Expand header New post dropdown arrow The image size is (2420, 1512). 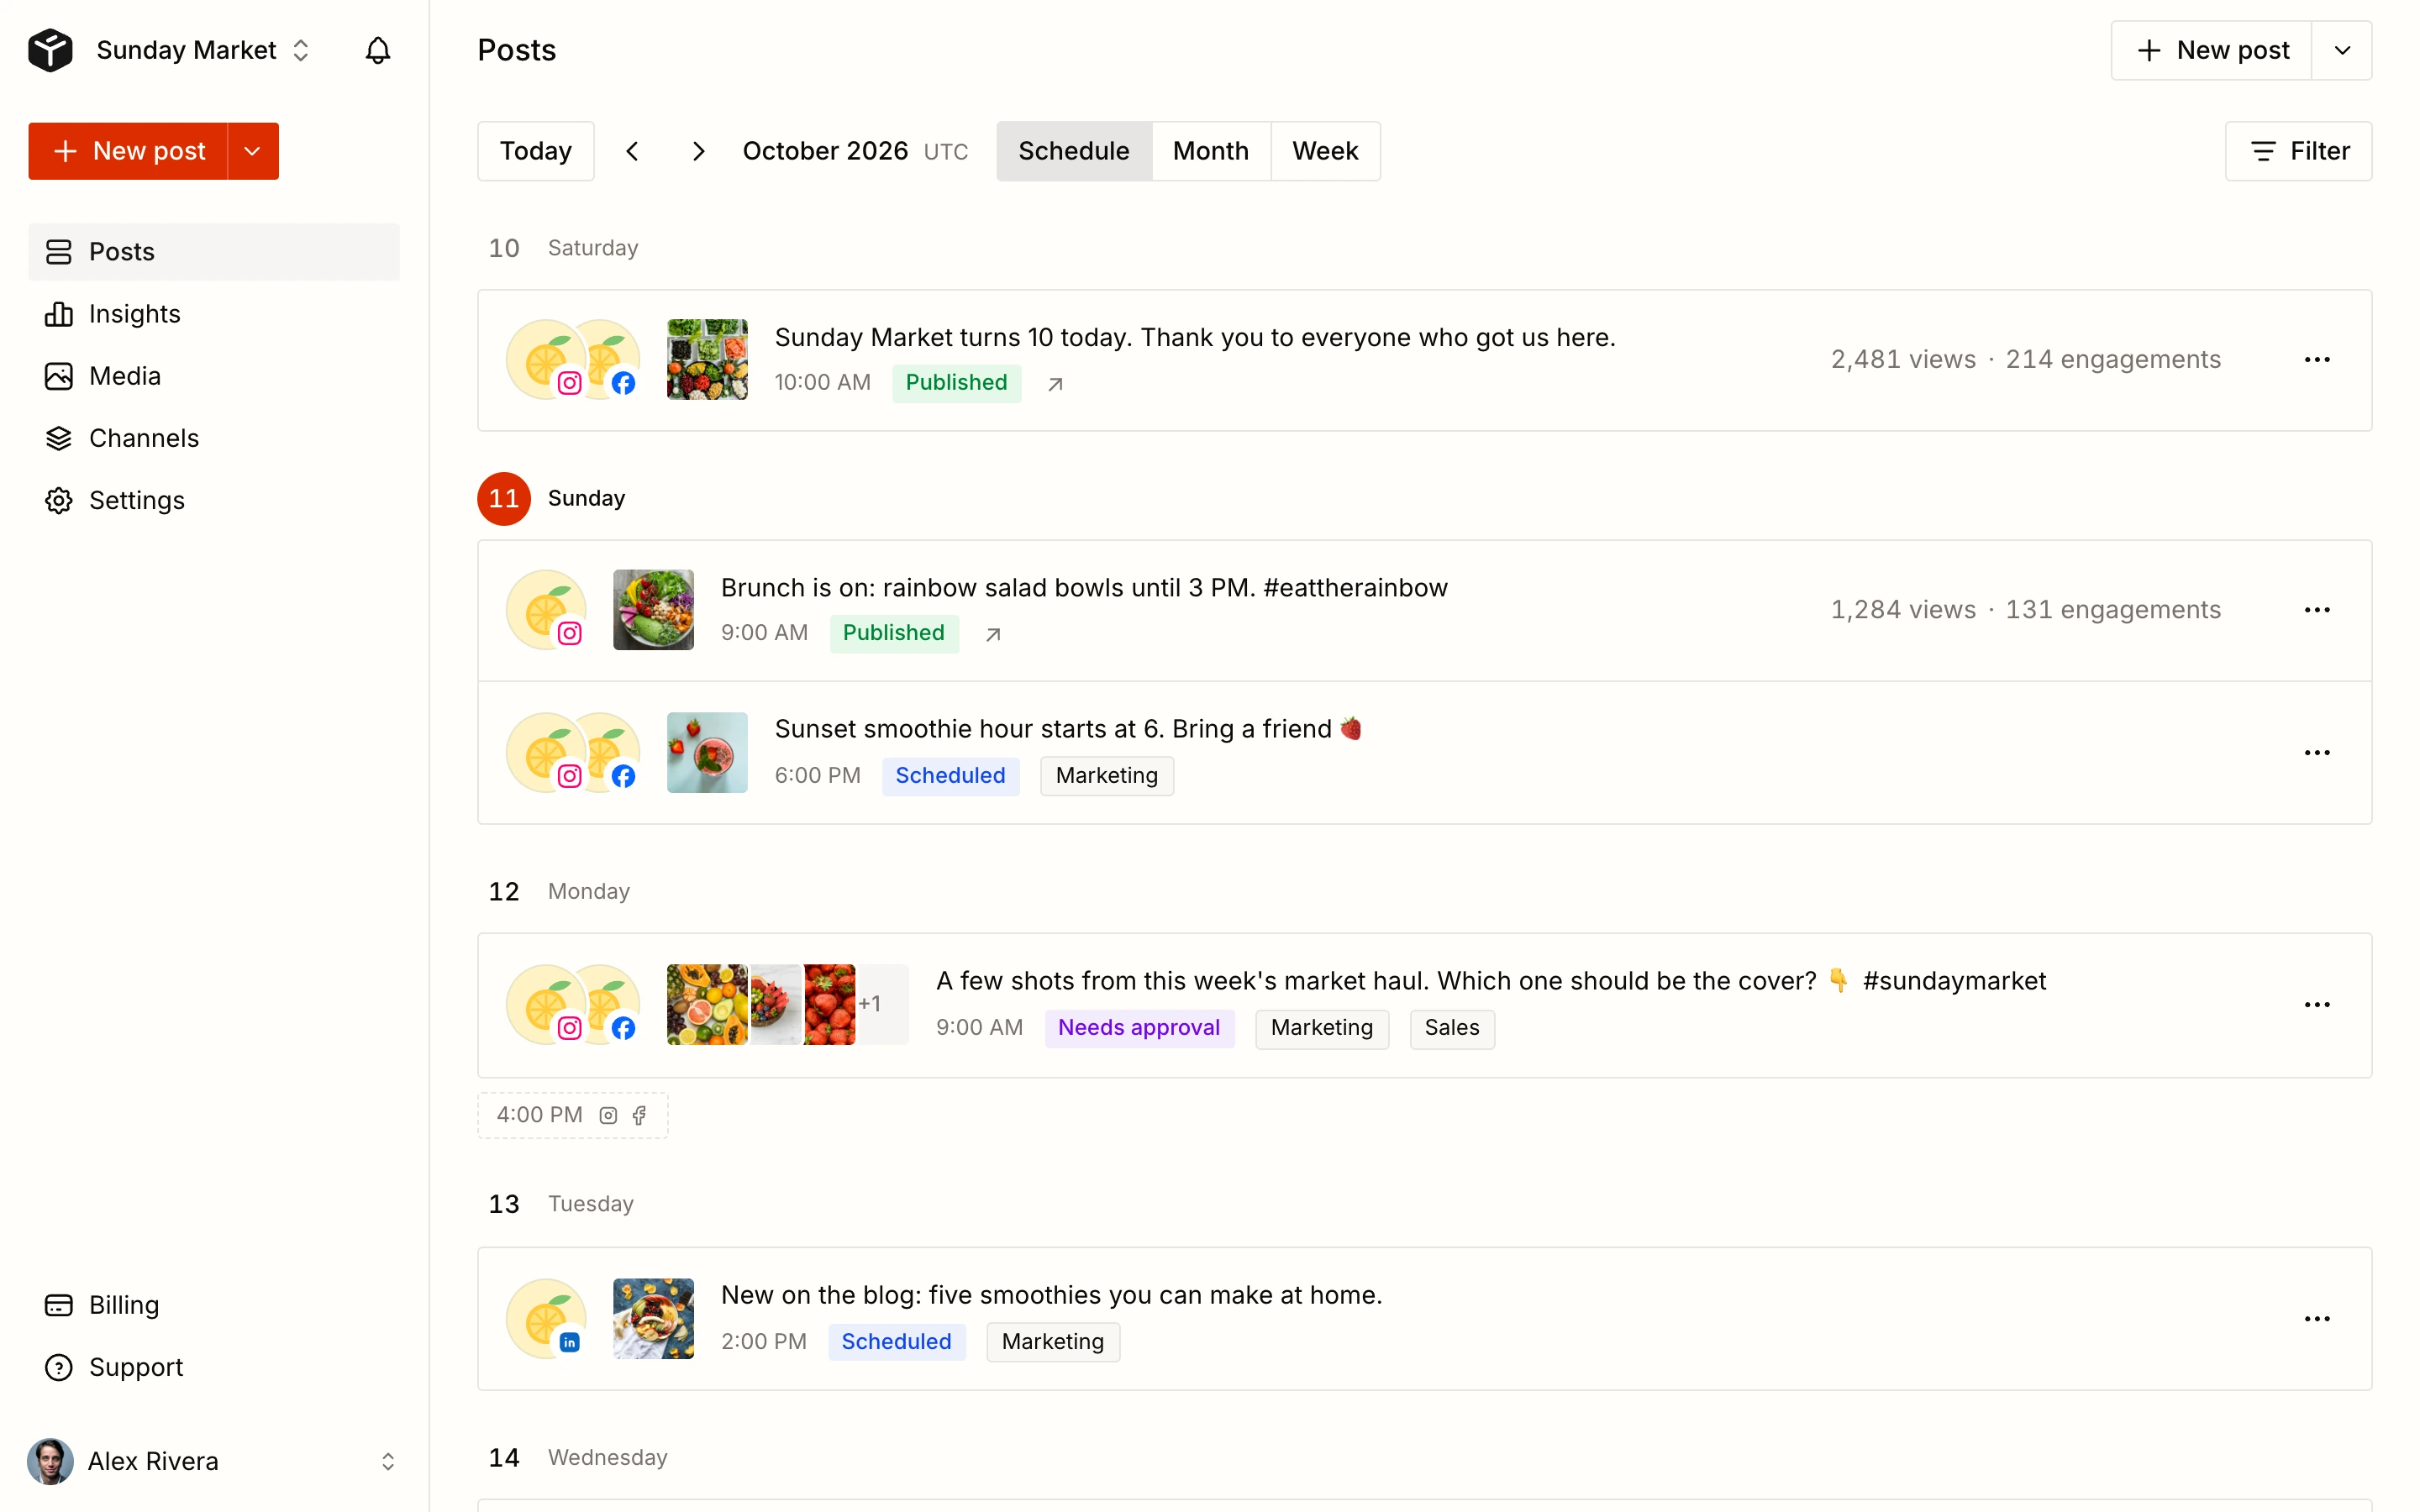pyautogui.click(x=2342, y=50)
